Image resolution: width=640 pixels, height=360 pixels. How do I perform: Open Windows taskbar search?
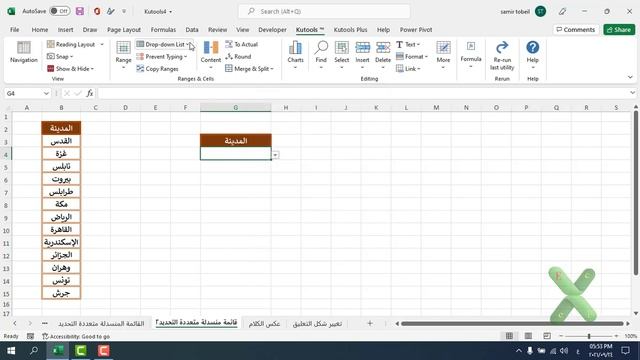[x=34, y=351]
